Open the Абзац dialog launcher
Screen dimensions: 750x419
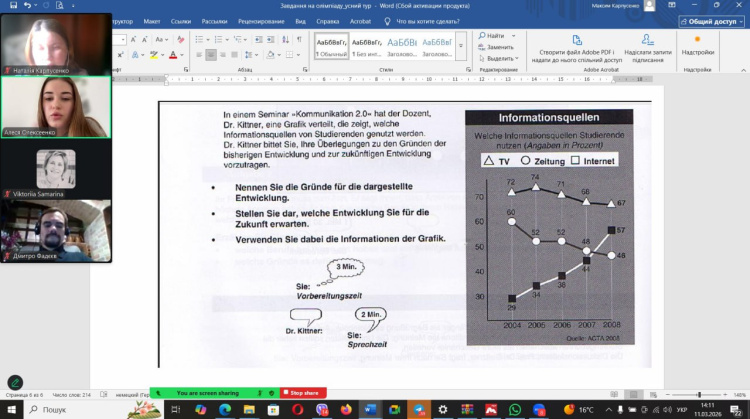(x=305, y=70)
